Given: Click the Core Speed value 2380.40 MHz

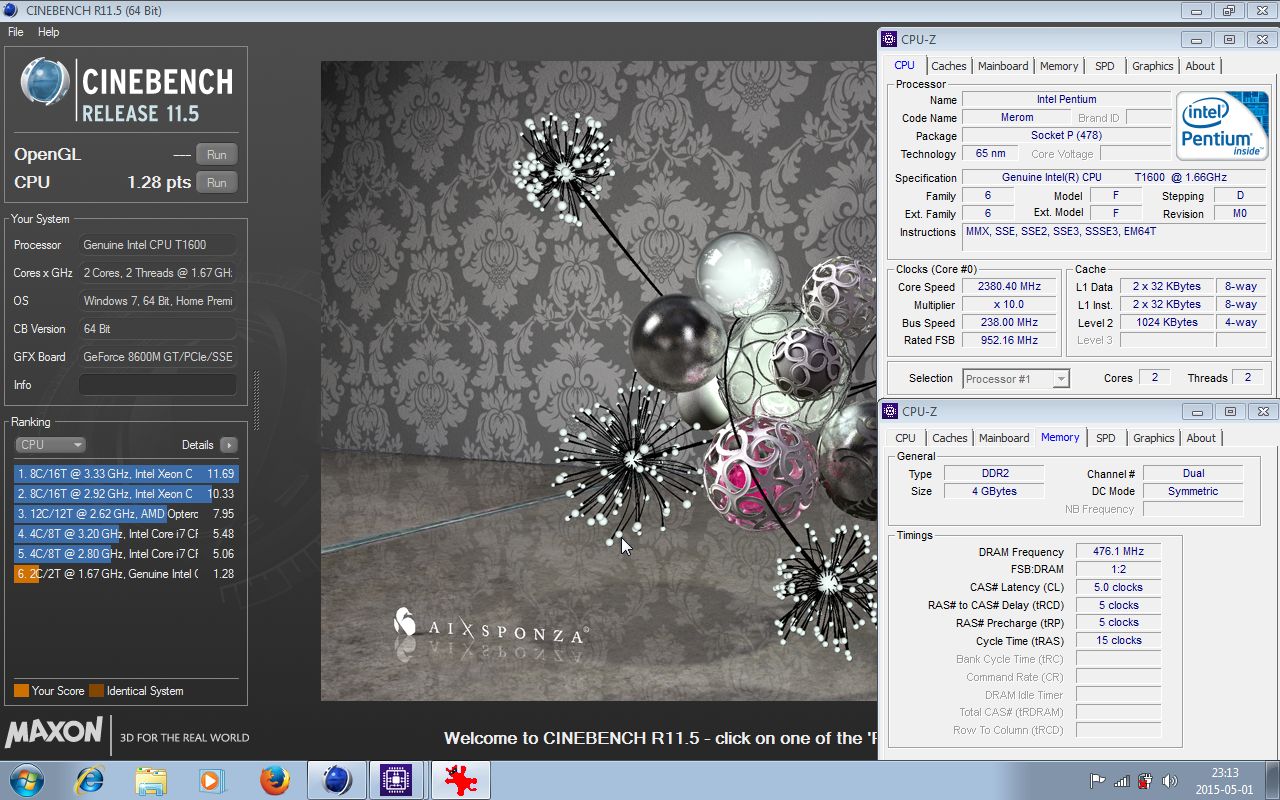Looking at the screenshot, I should 1009,286.
